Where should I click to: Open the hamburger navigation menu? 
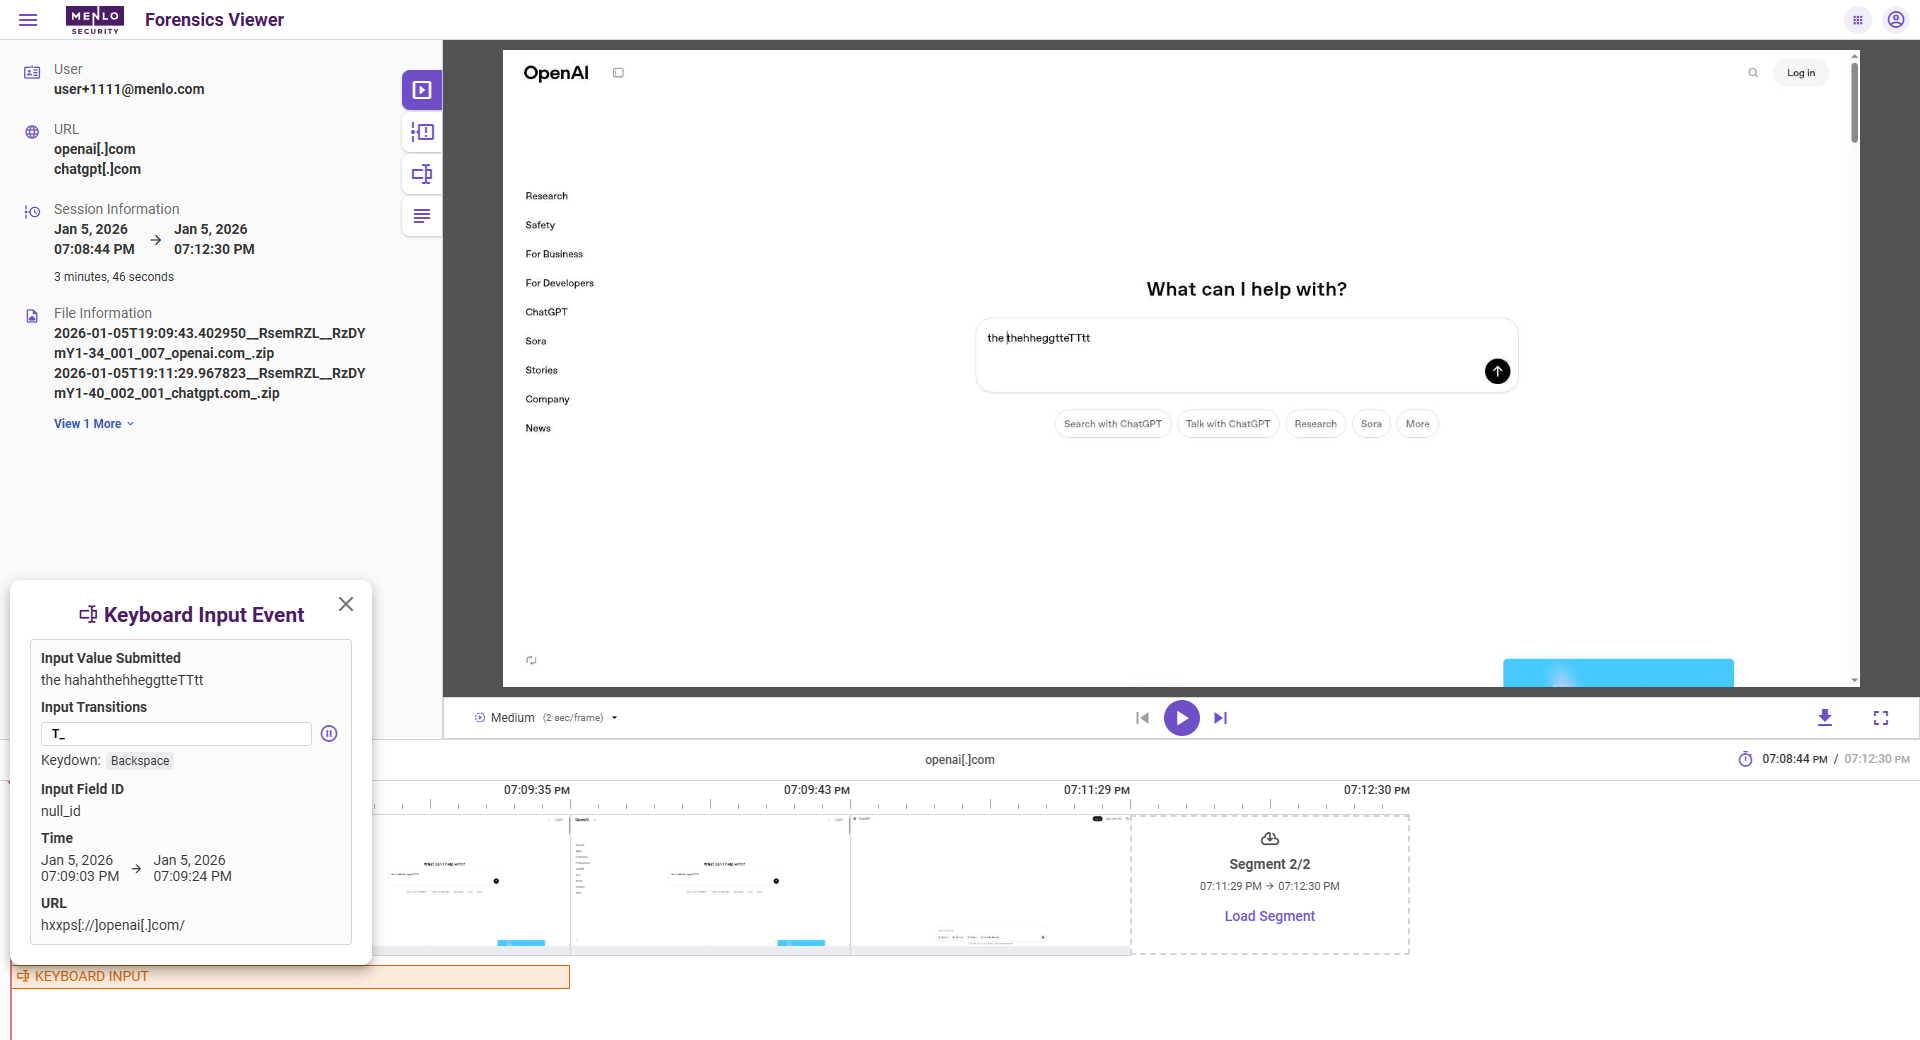coord(28,20)
